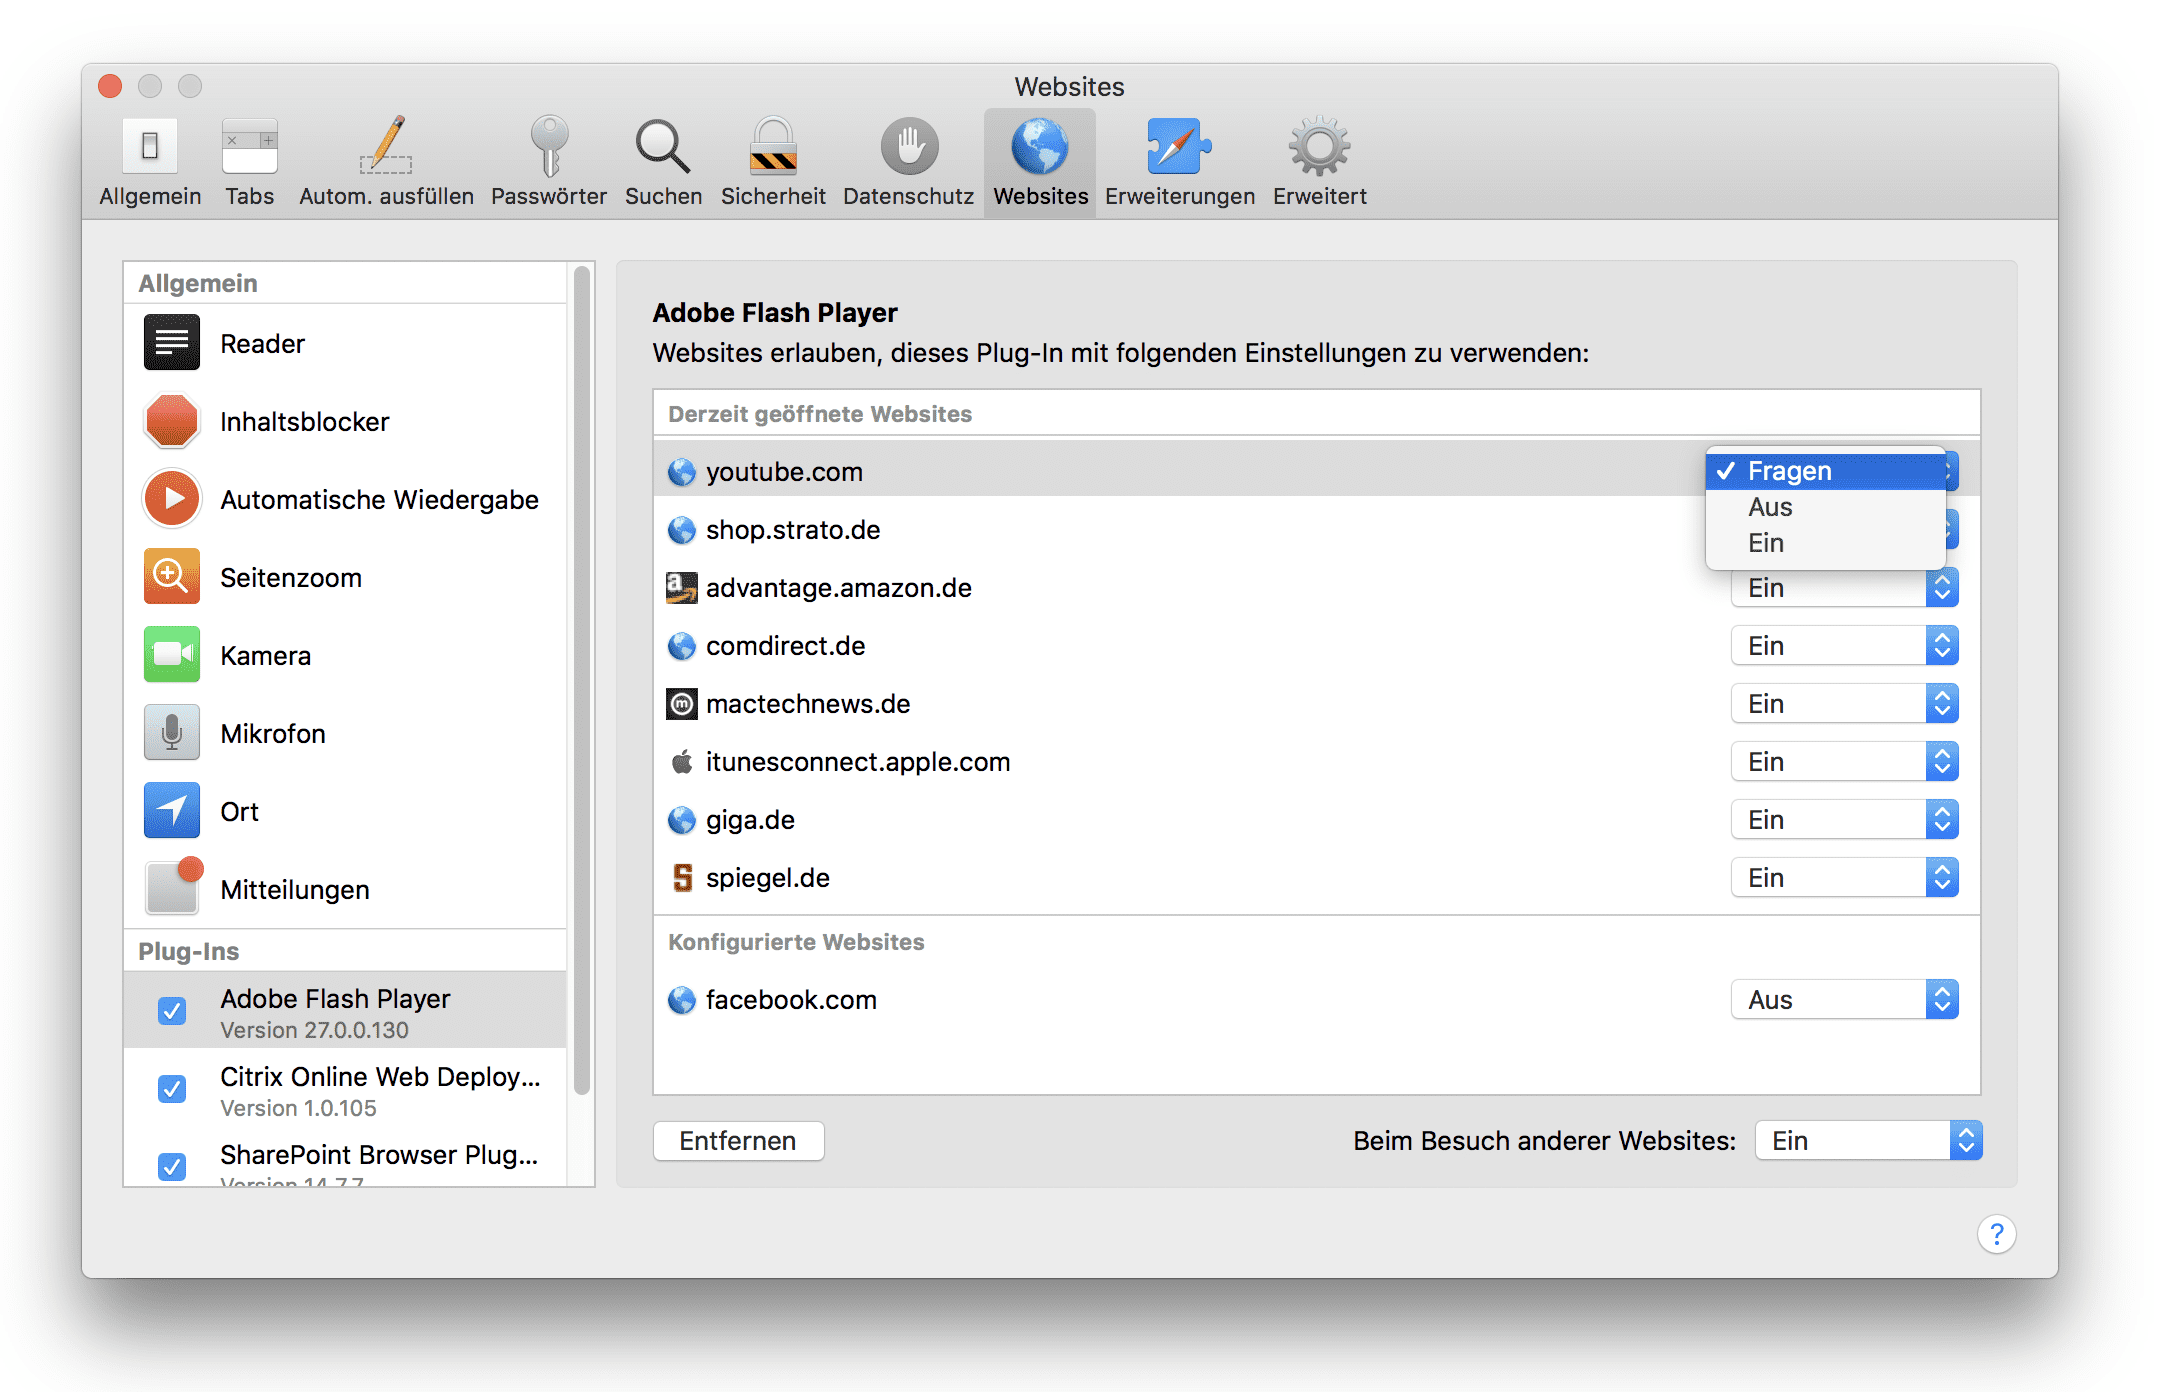Select Ort location item

(346, 811)
